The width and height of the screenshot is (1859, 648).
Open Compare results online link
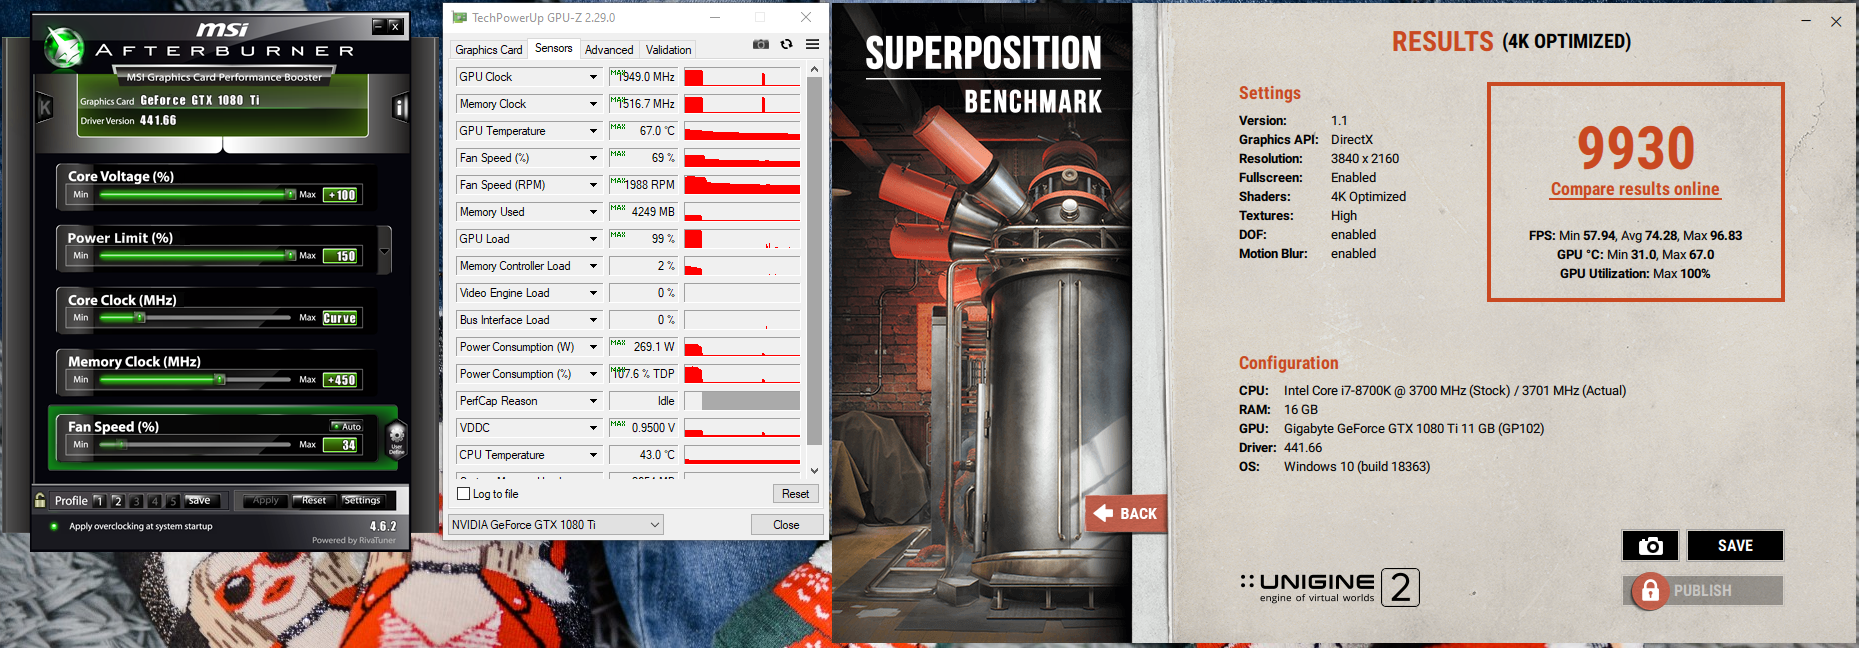[x=1635, y=189]
